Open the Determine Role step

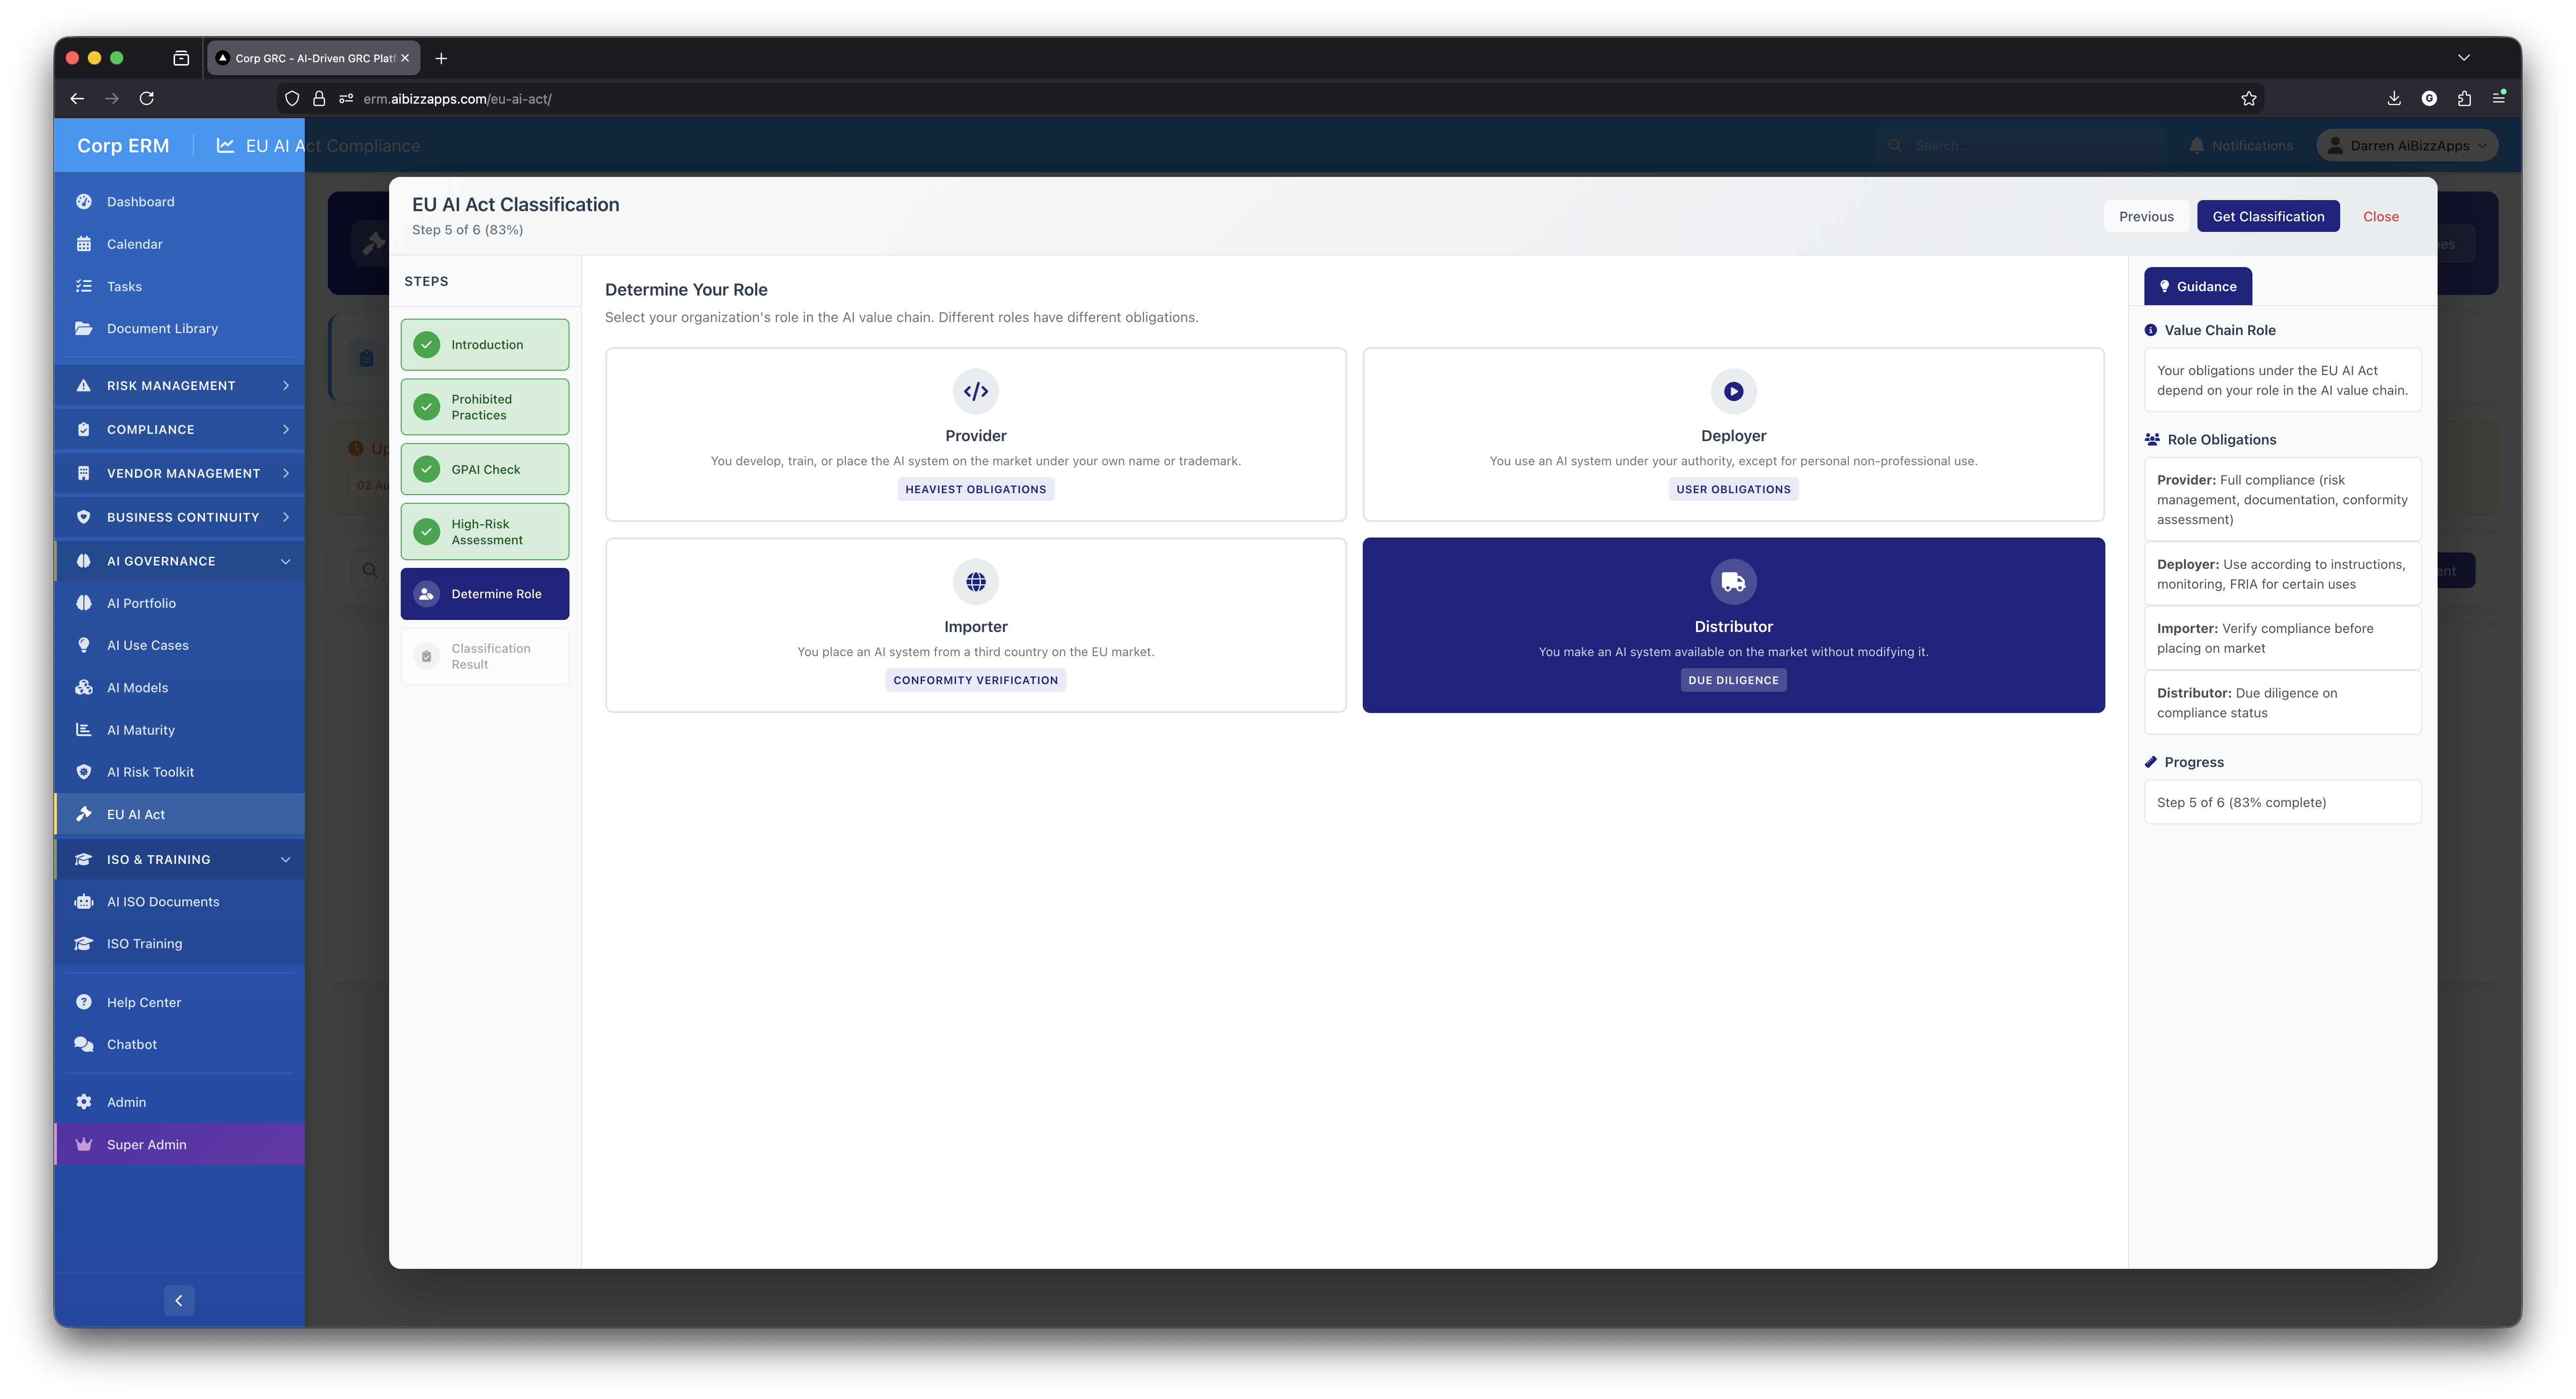pos(485,593)
